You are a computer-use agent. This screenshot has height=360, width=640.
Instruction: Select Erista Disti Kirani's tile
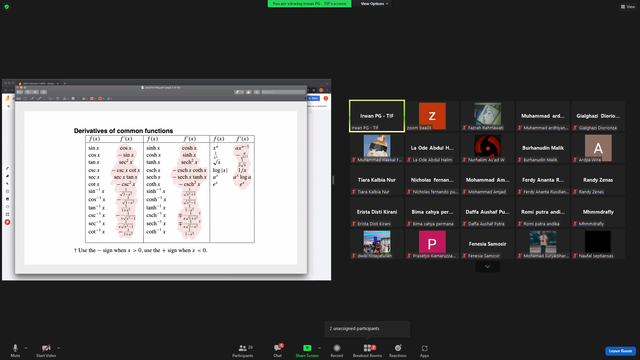(x=377, y=212)
